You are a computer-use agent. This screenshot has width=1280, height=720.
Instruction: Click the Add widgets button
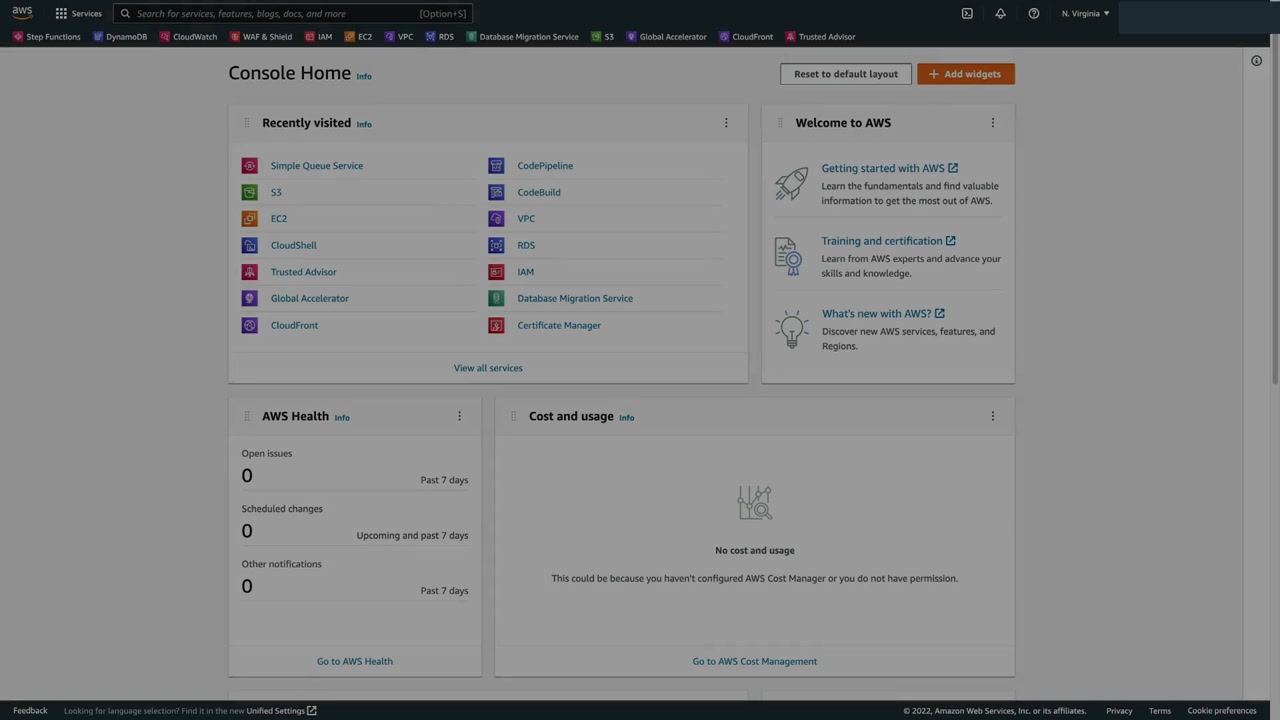point(966,74)
